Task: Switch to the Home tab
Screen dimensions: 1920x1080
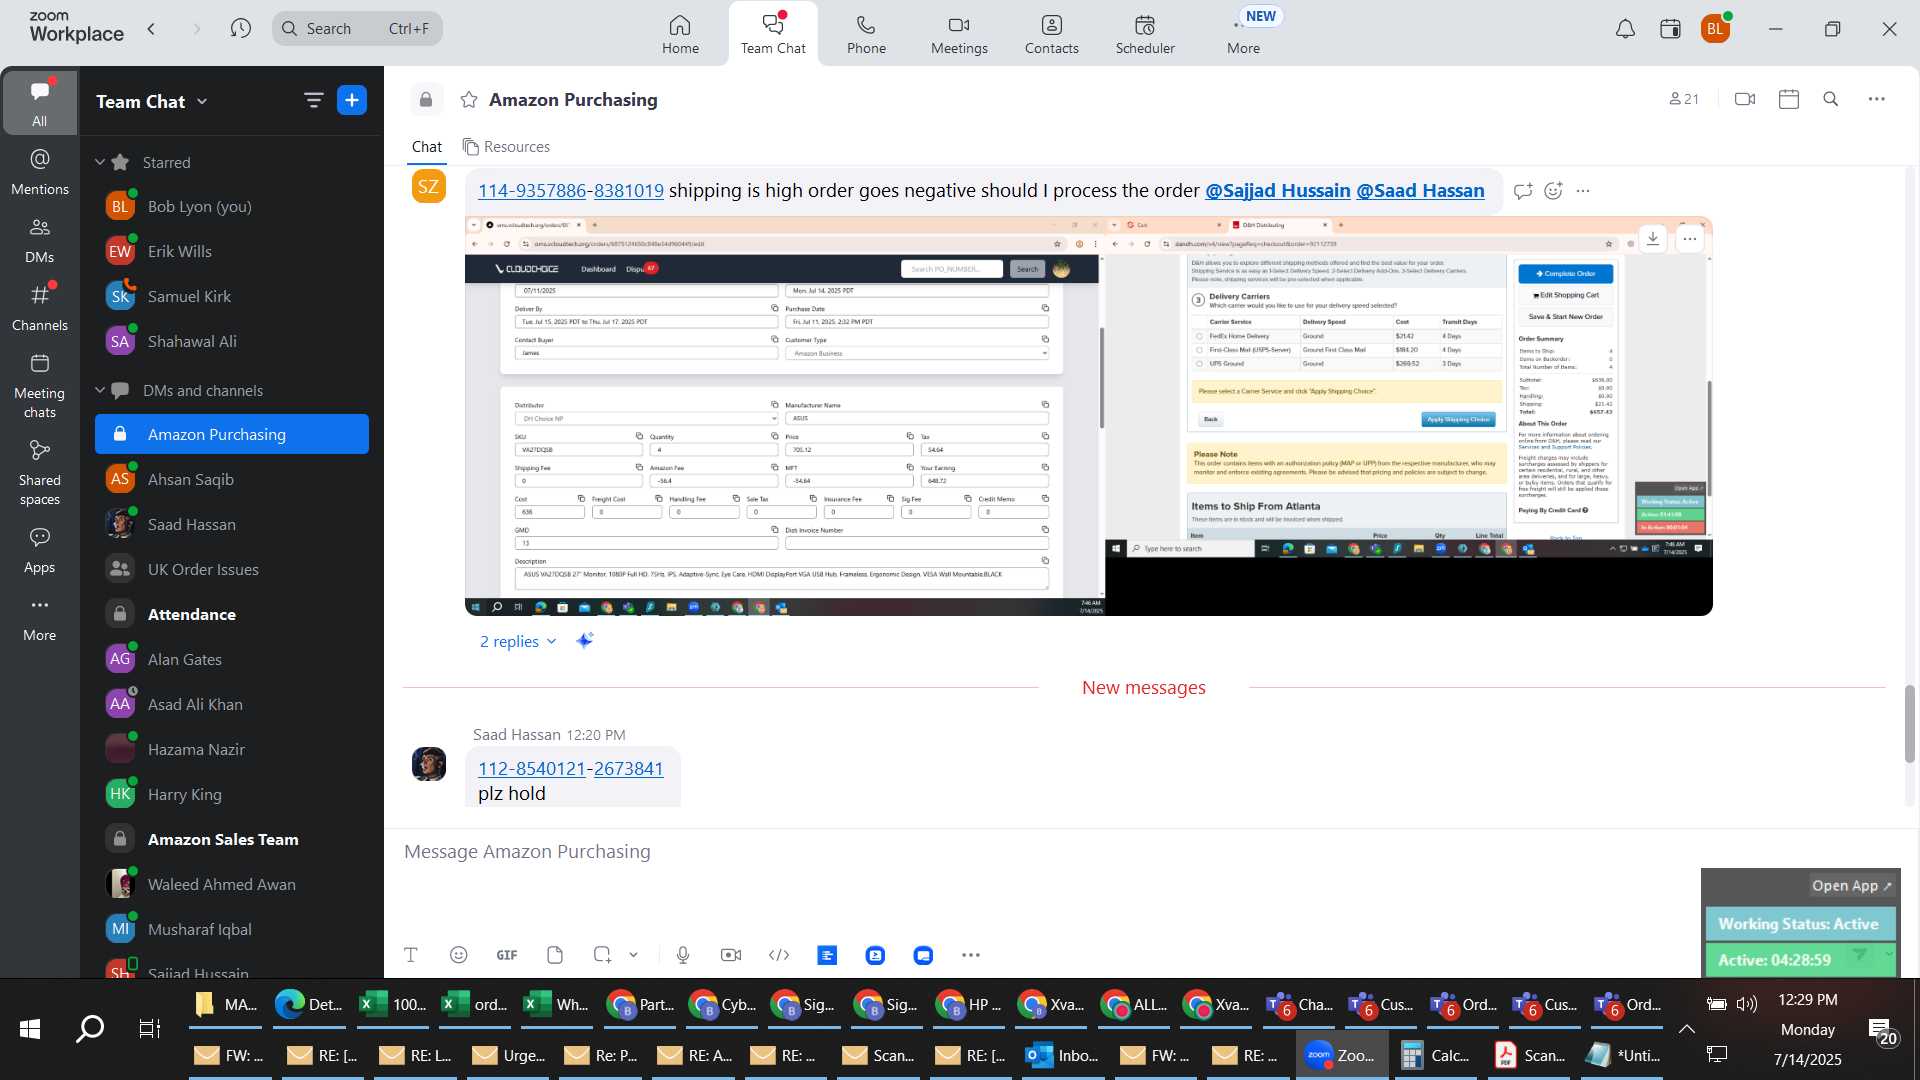Action: [x=680, y=34]
